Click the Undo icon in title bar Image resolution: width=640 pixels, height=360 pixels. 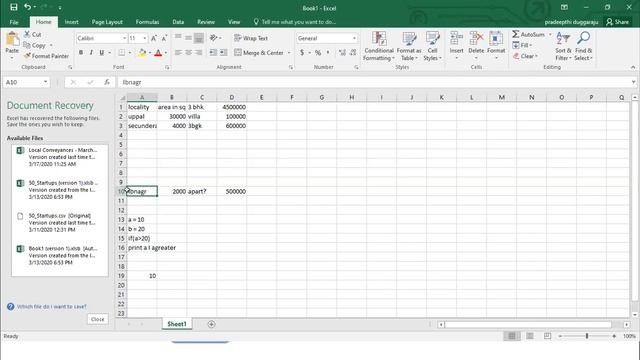point(27,7)
